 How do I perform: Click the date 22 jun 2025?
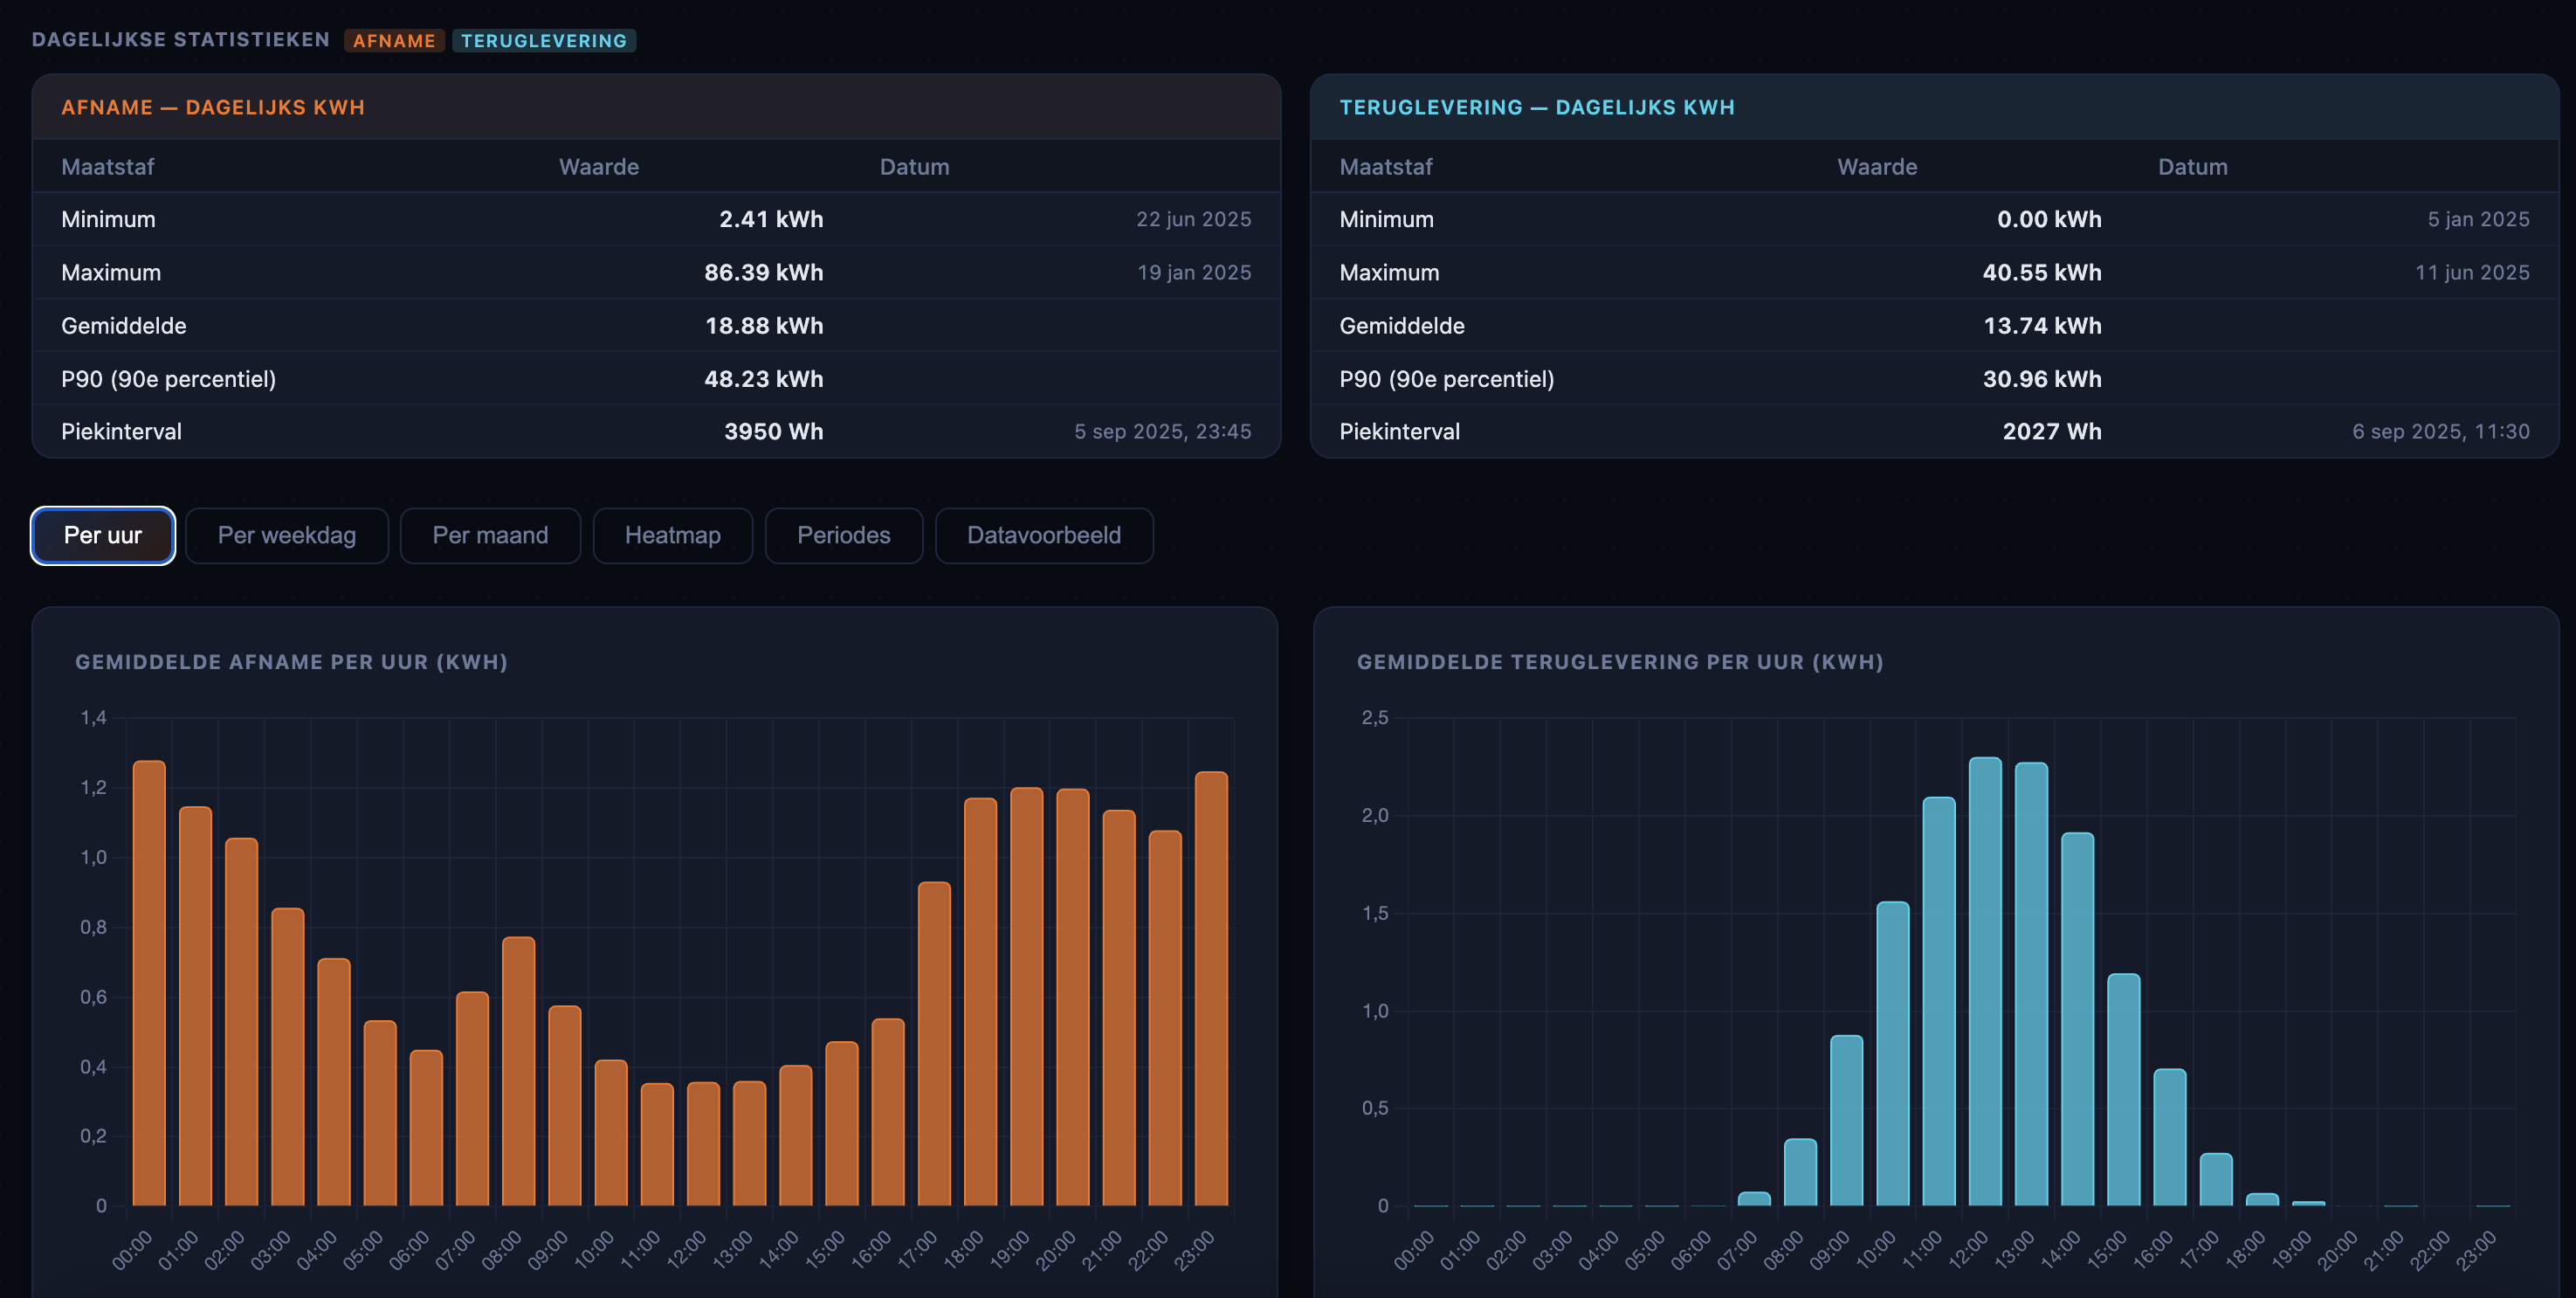(1194, 219)
